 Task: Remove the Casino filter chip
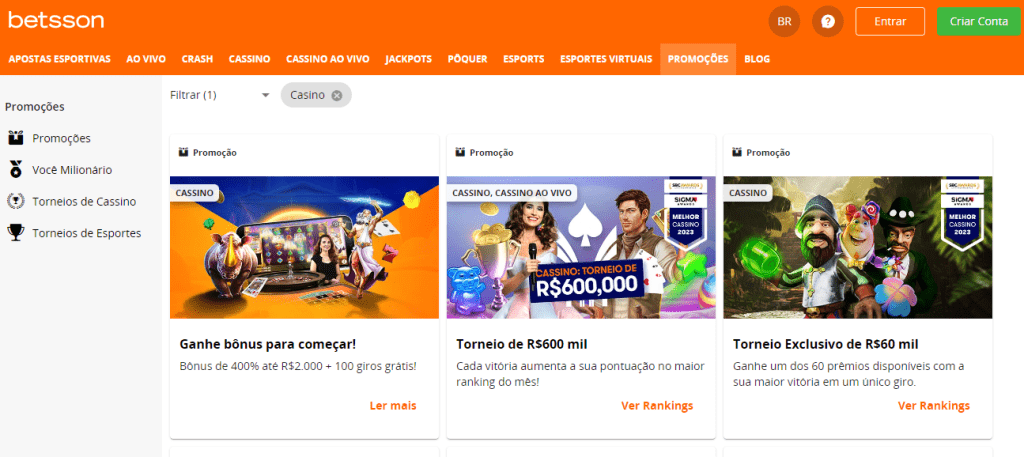point(336,95)
